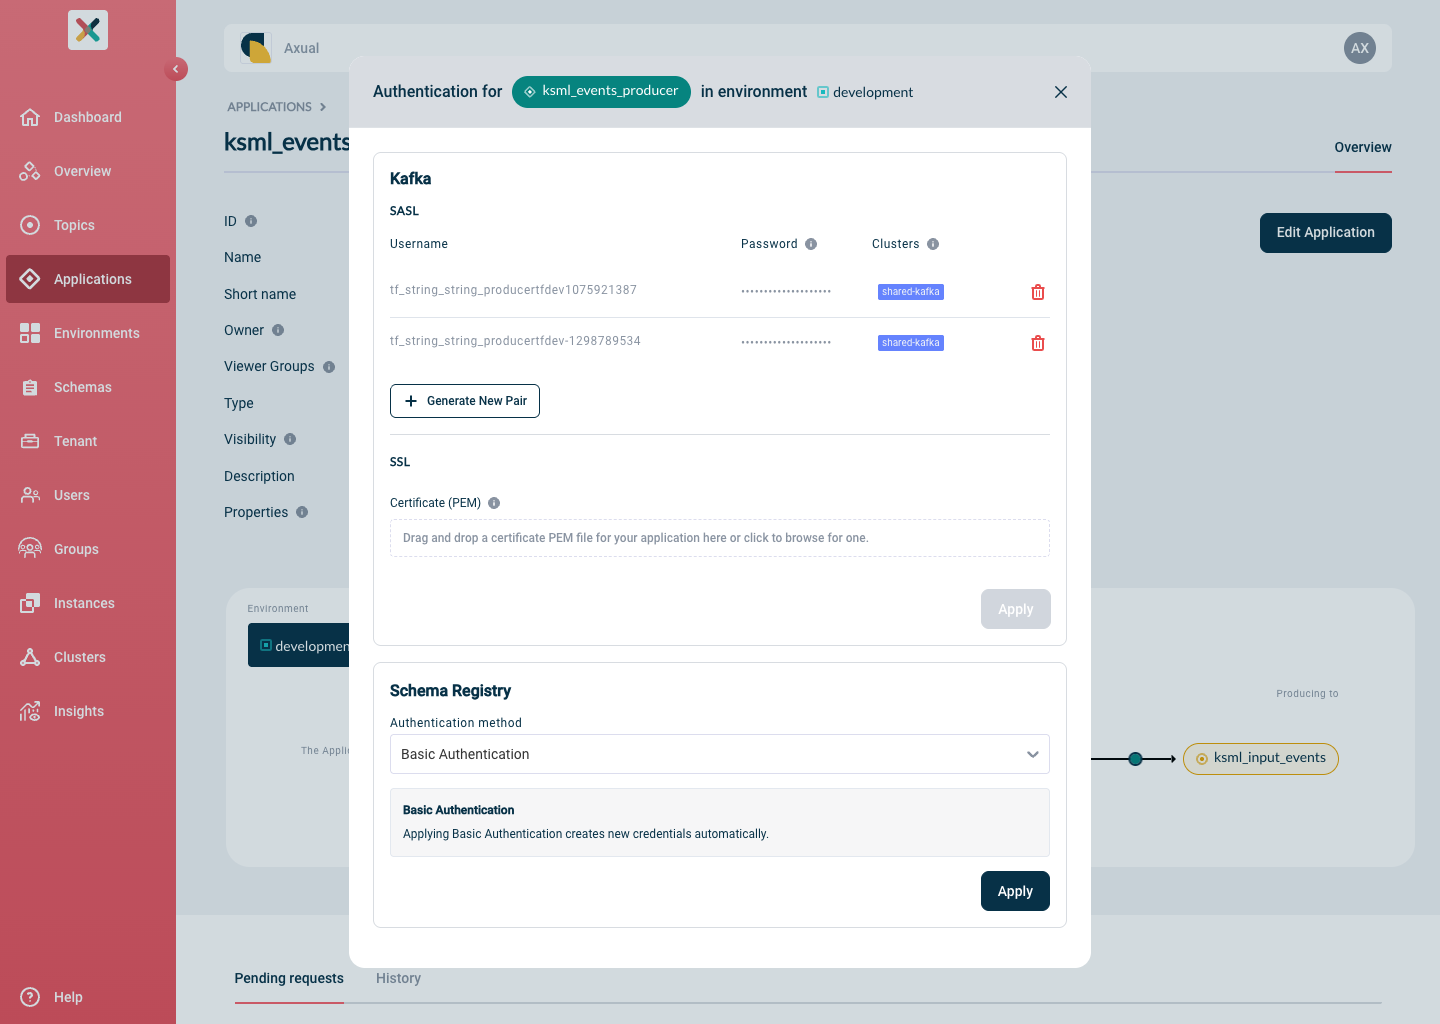Click the Axual logo in sidebar
This screenshot has height=1024, width=1440.
tap(88, 30)
